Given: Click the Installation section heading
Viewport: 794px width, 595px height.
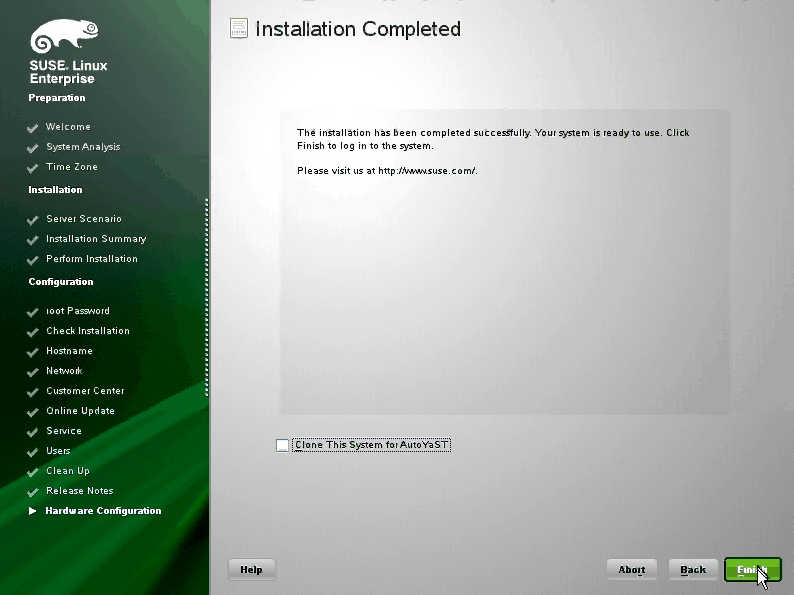Looking at the screenshot, I should coord(55,190).
